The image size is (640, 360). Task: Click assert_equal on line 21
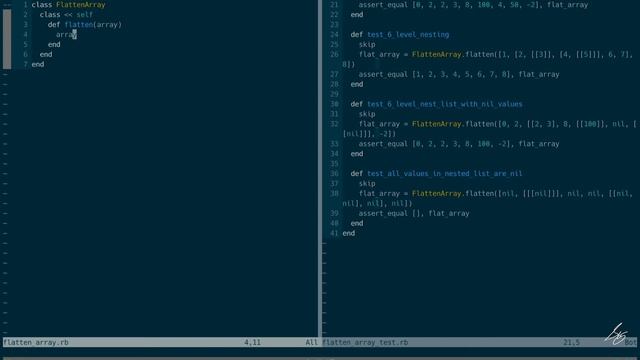tap(383, 5)
